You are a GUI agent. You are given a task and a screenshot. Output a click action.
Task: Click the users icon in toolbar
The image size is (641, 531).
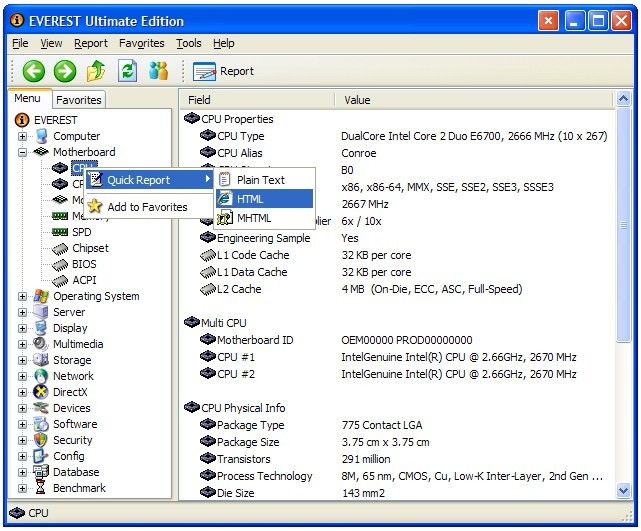(158, 71)
